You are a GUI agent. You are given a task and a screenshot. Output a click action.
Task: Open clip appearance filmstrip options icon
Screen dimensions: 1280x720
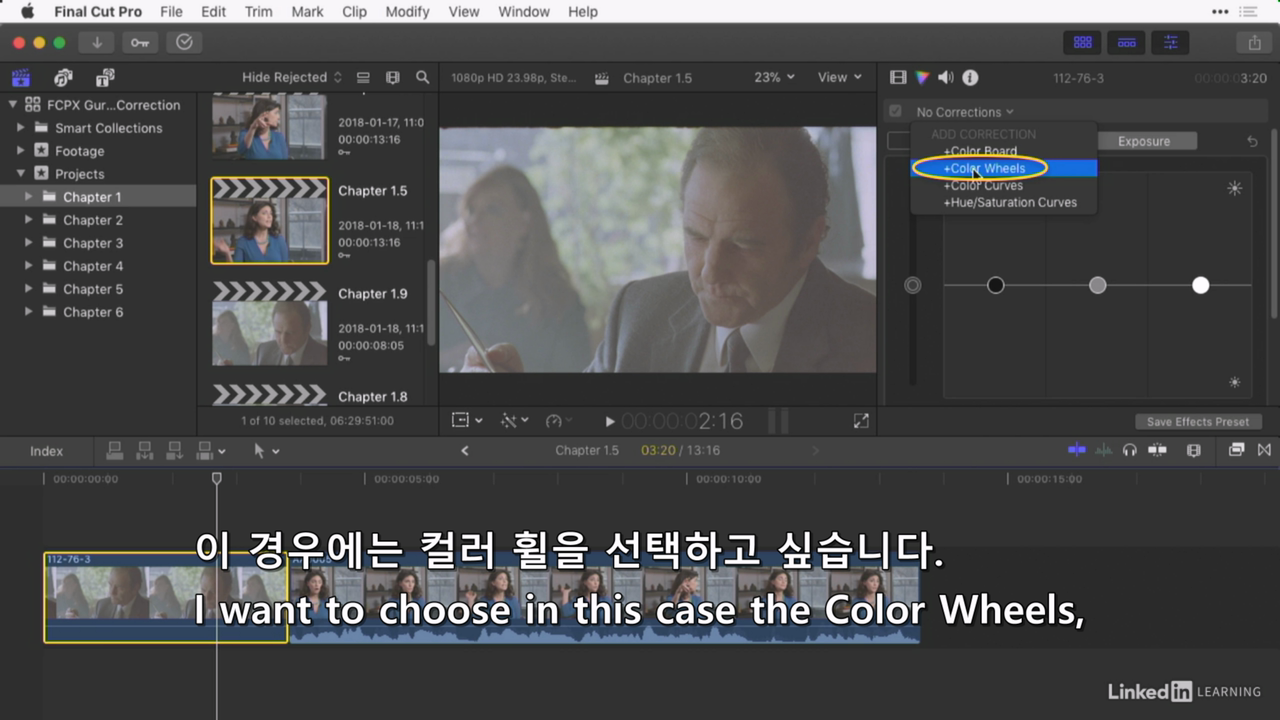coord(393,77)
